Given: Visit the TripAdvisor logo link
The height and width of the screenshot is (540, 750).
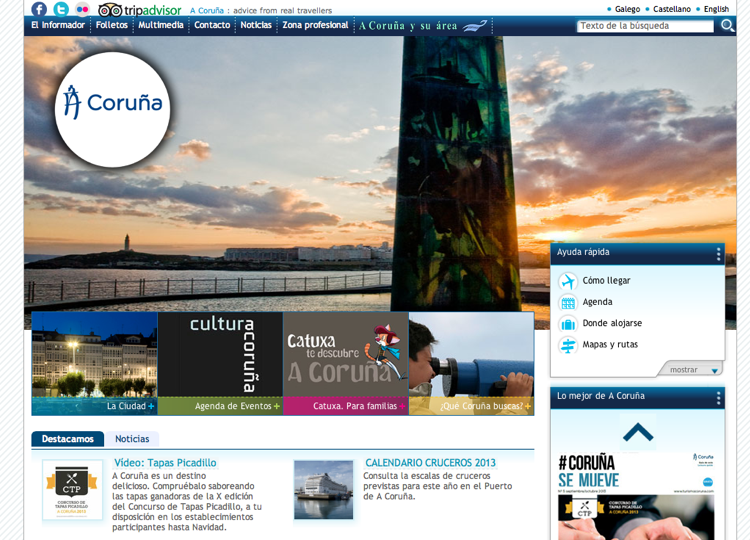Looking at the screenshot, I should coord(140,10).
